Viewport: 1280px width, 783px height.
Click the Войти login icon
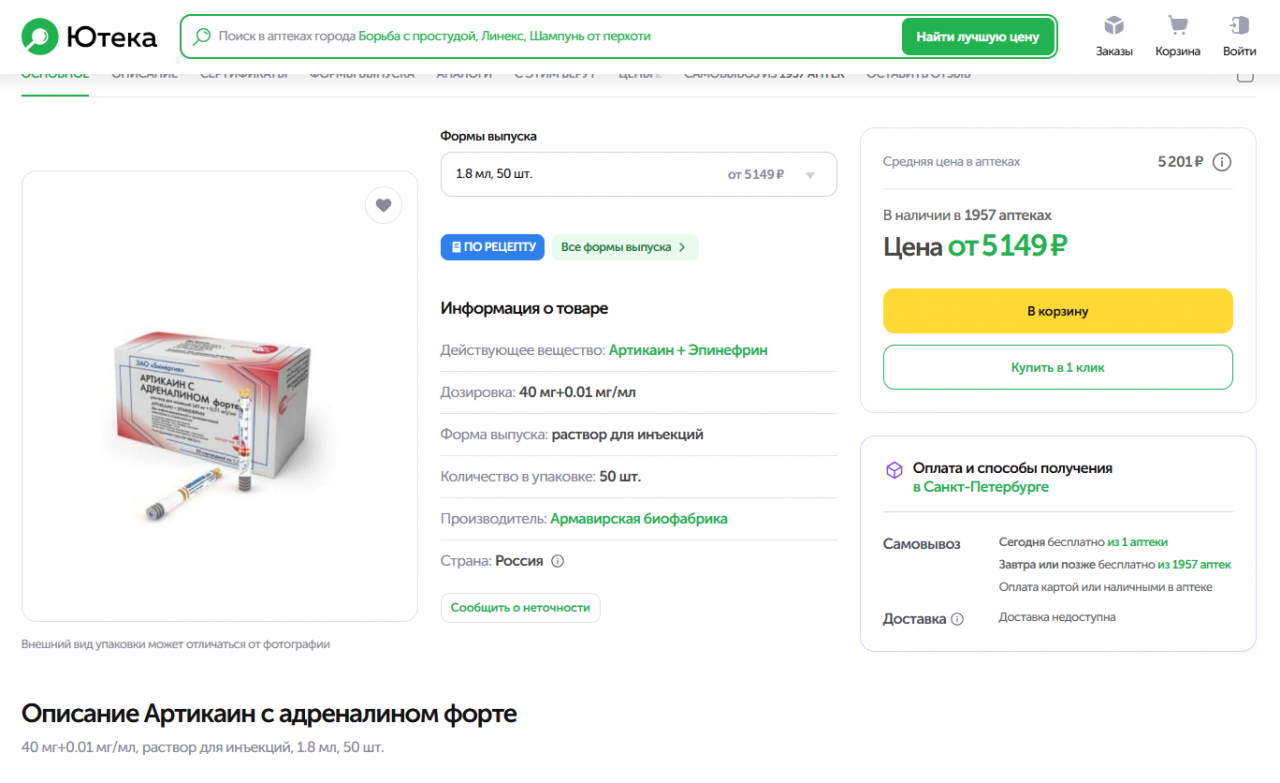tap(1239, 27)
